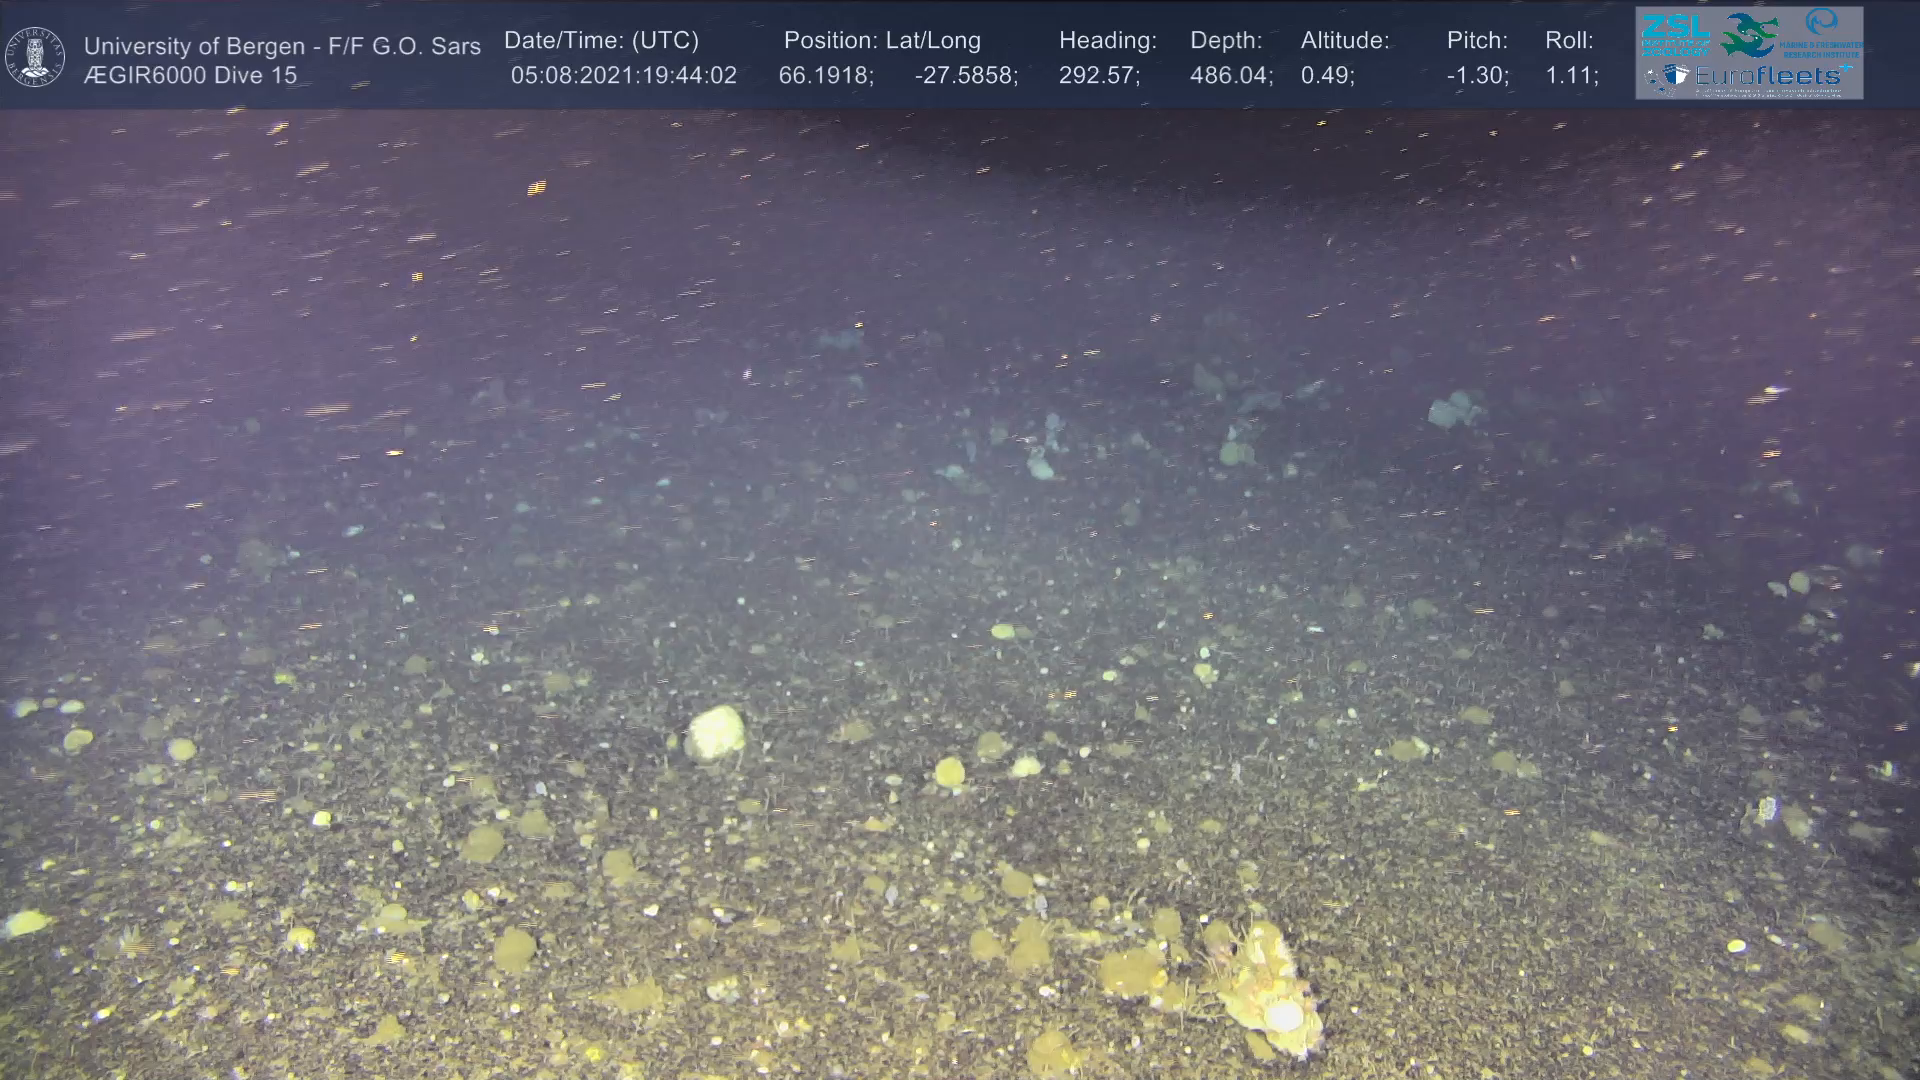Click the latitude value 66.1918
Viewport: 1920px width, 1080px height.
[x=825, y=76]
